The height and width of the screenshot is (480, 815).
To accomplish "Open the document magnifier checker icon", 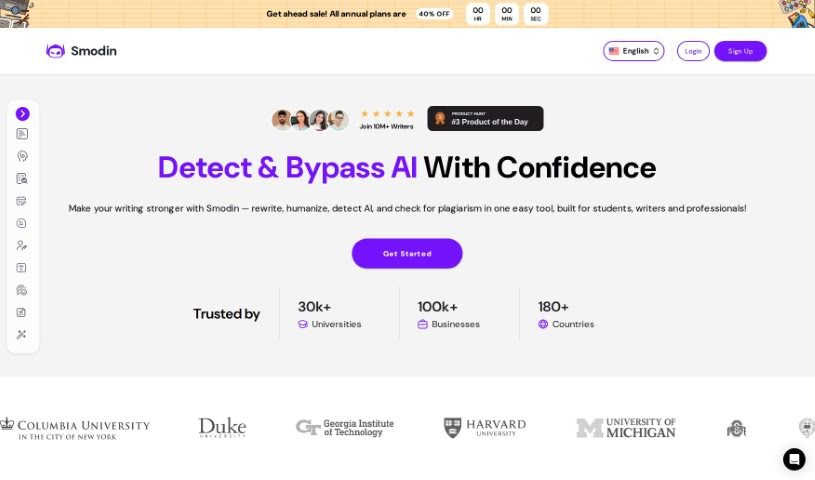I will [x=22, y=179].
